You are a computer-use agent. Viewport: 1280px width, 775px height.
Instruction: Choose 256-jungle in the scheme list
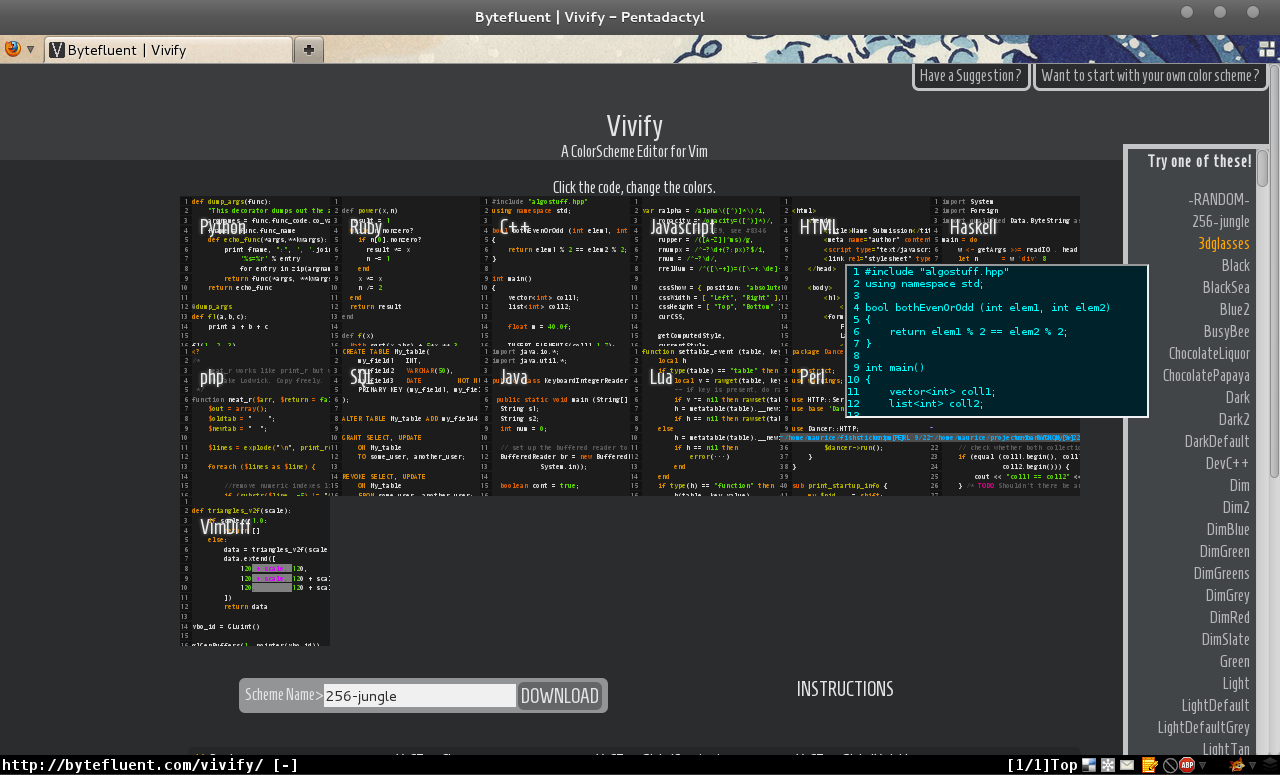coord(1221,222)
